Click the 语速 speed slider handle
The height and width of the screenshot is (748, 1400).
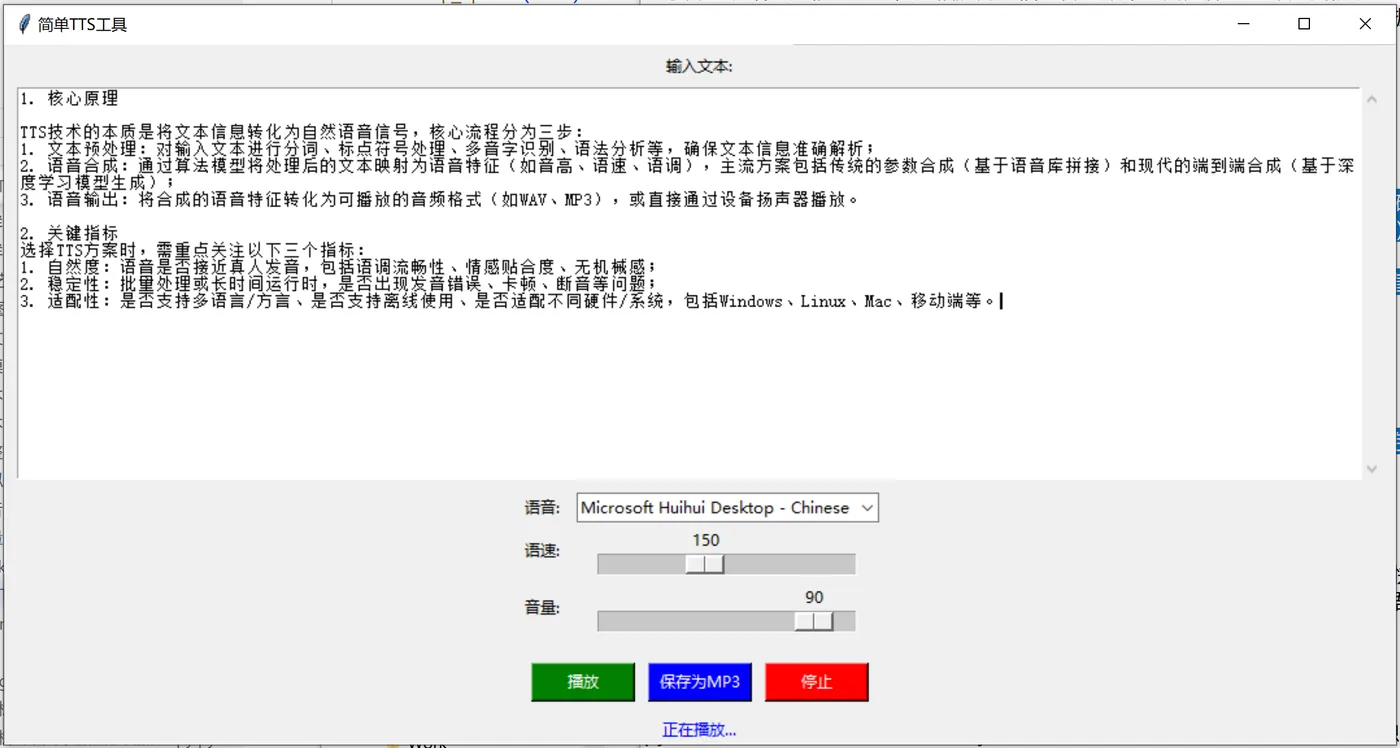(706, 564)
